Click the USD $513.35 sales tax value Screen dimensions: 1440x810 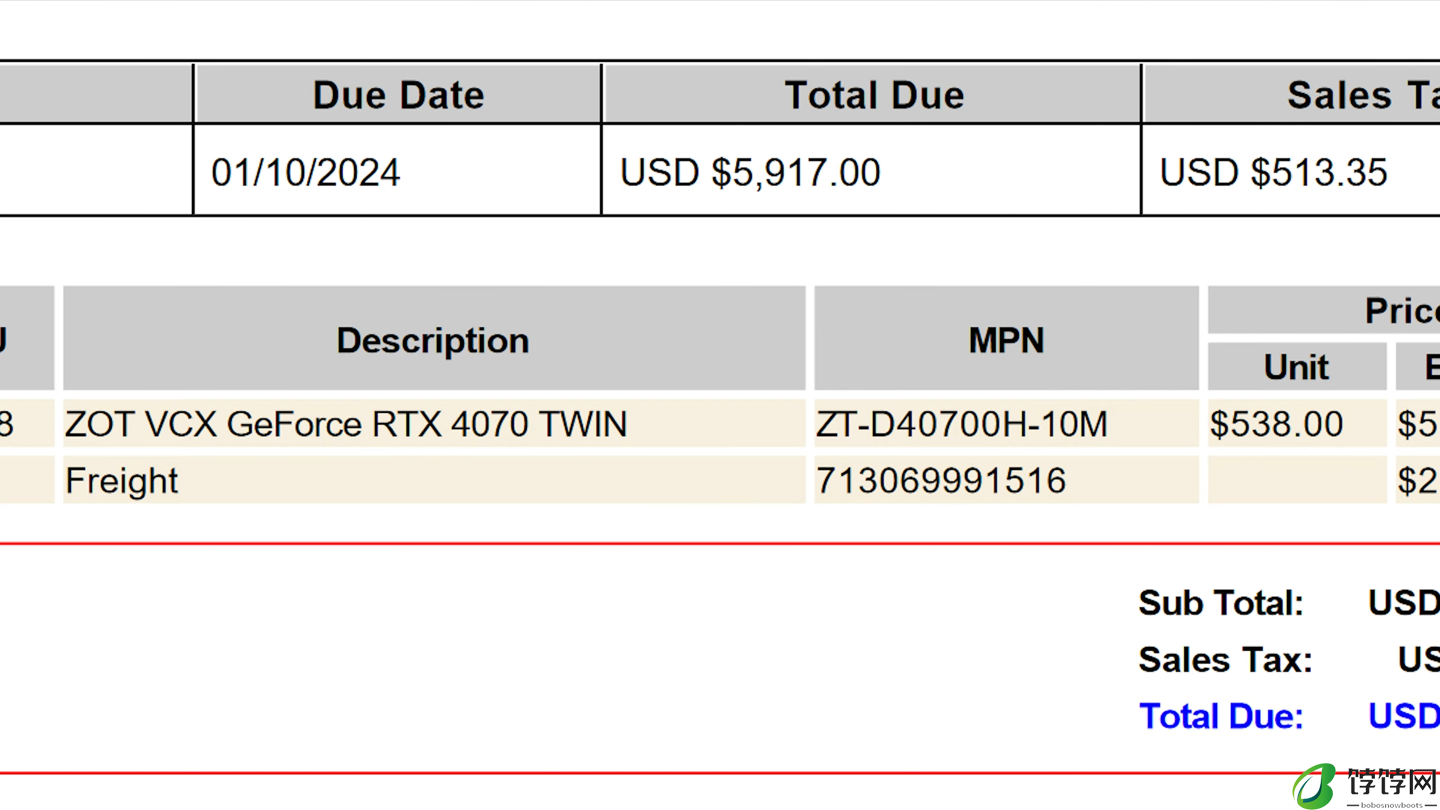tap(1273, 172)
